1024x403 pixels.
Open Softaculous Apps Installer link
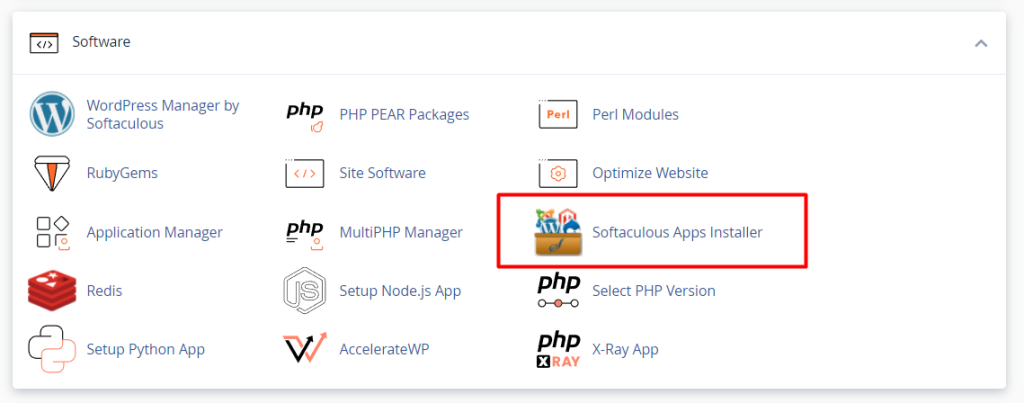[x=677, y=232]
